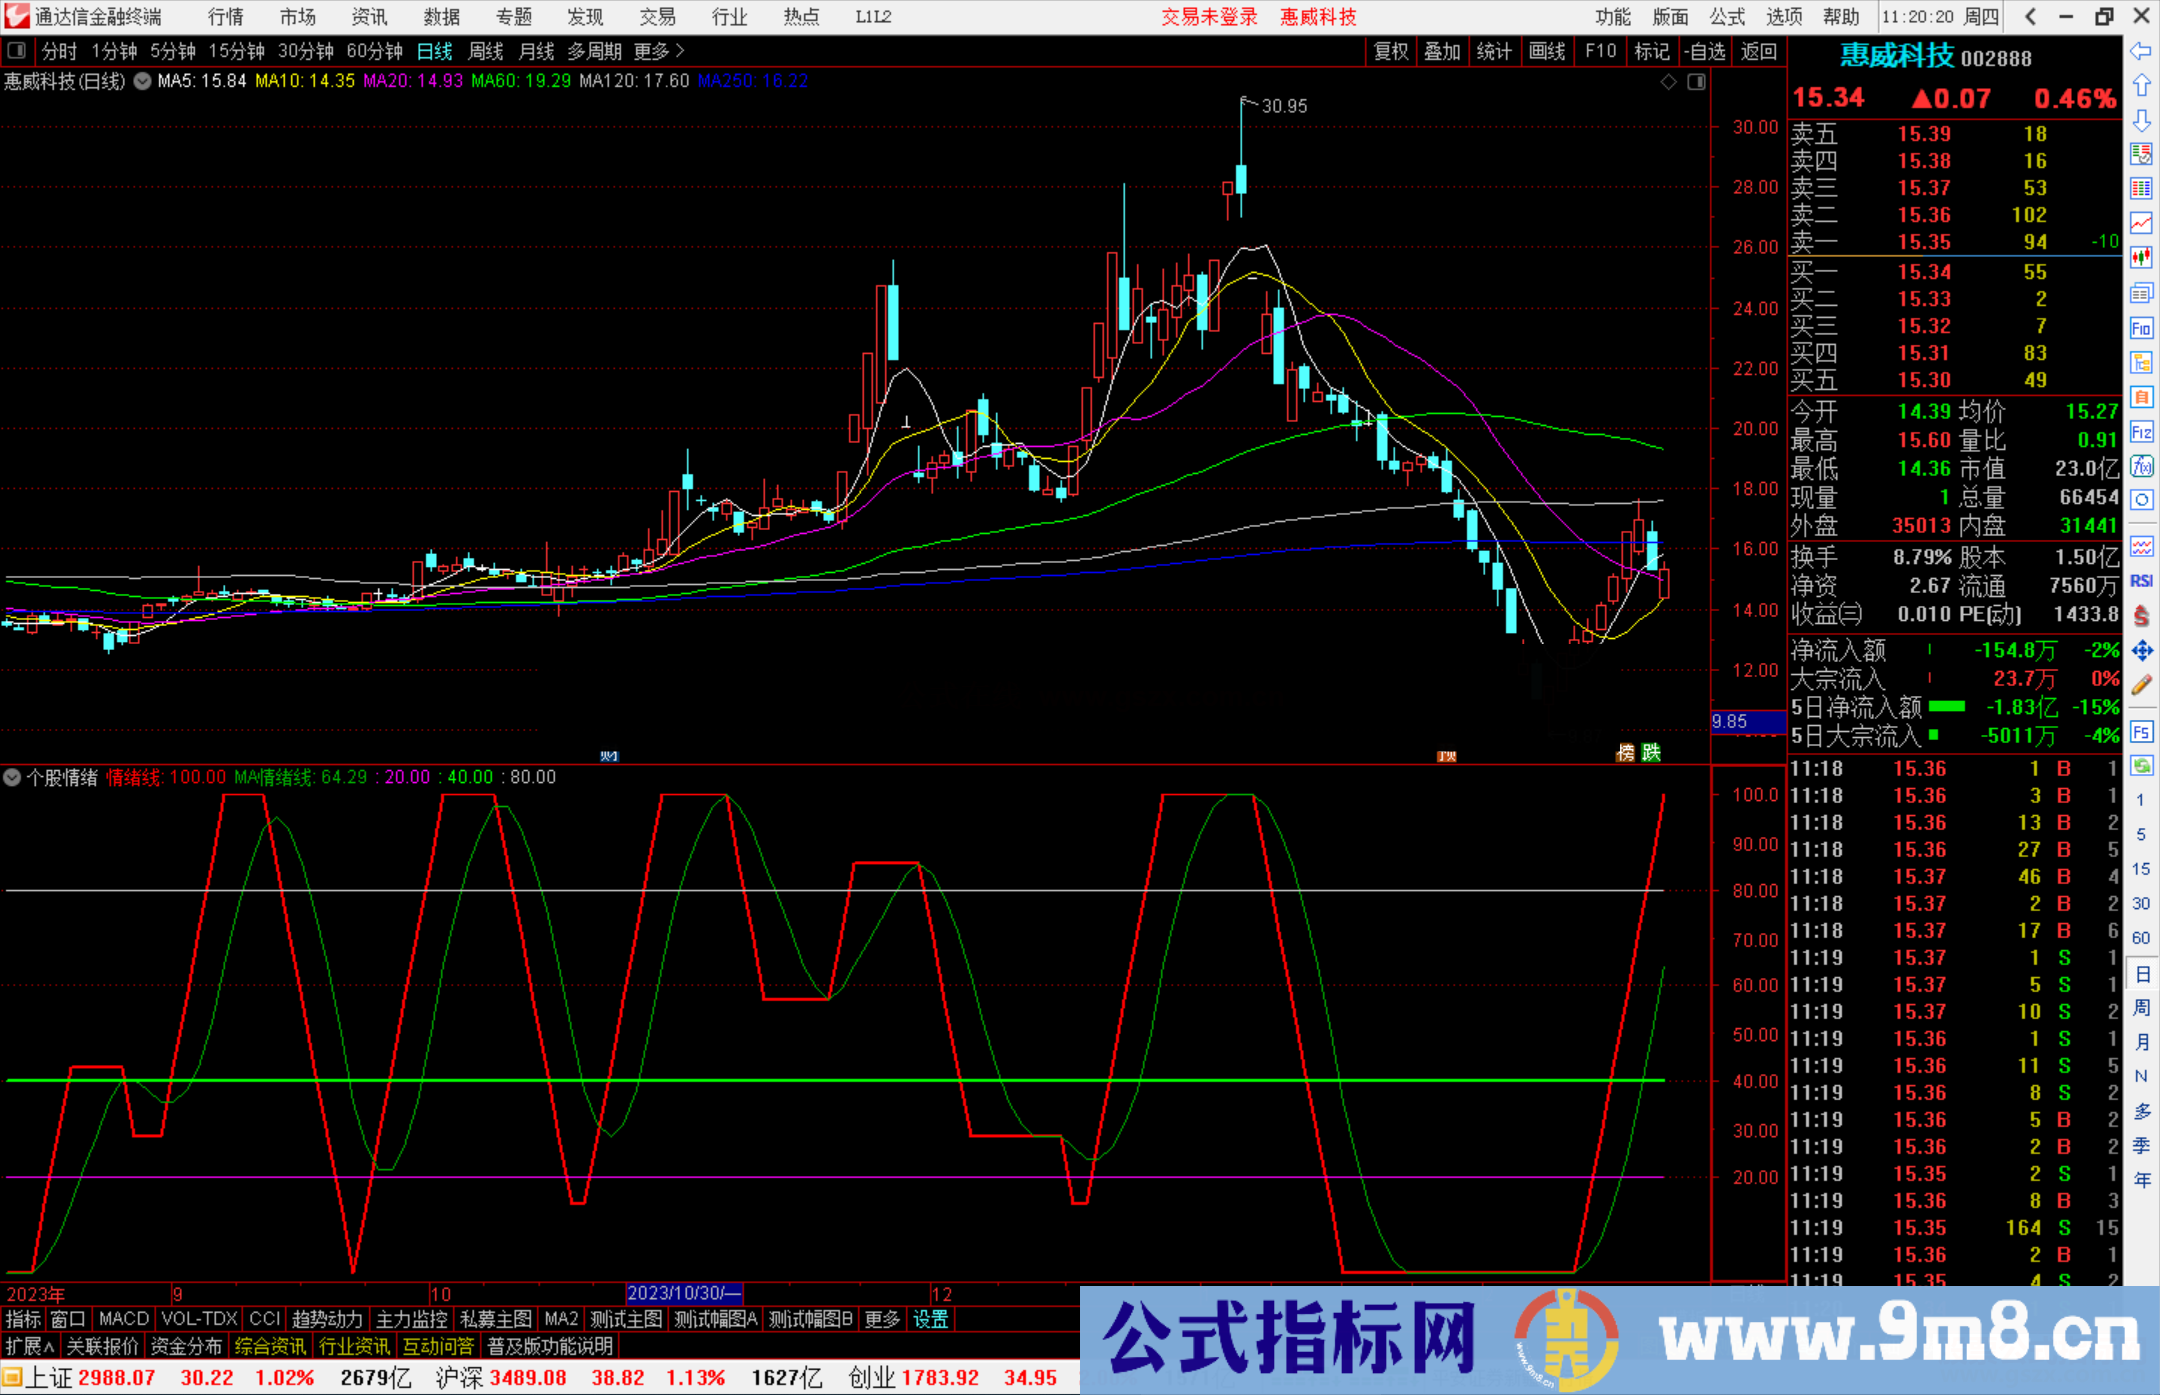Viewport: 2160px width, 1395px height.
Task: Select the RSI indicator icon in right sidebar
Action: [2142, 580]
